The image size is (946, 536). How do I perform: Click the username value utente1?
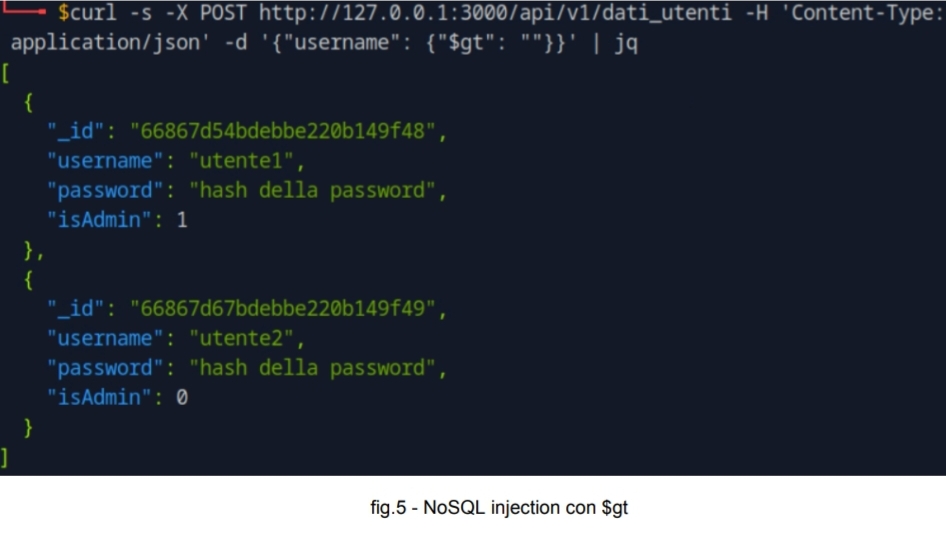(x=240, y=161)
